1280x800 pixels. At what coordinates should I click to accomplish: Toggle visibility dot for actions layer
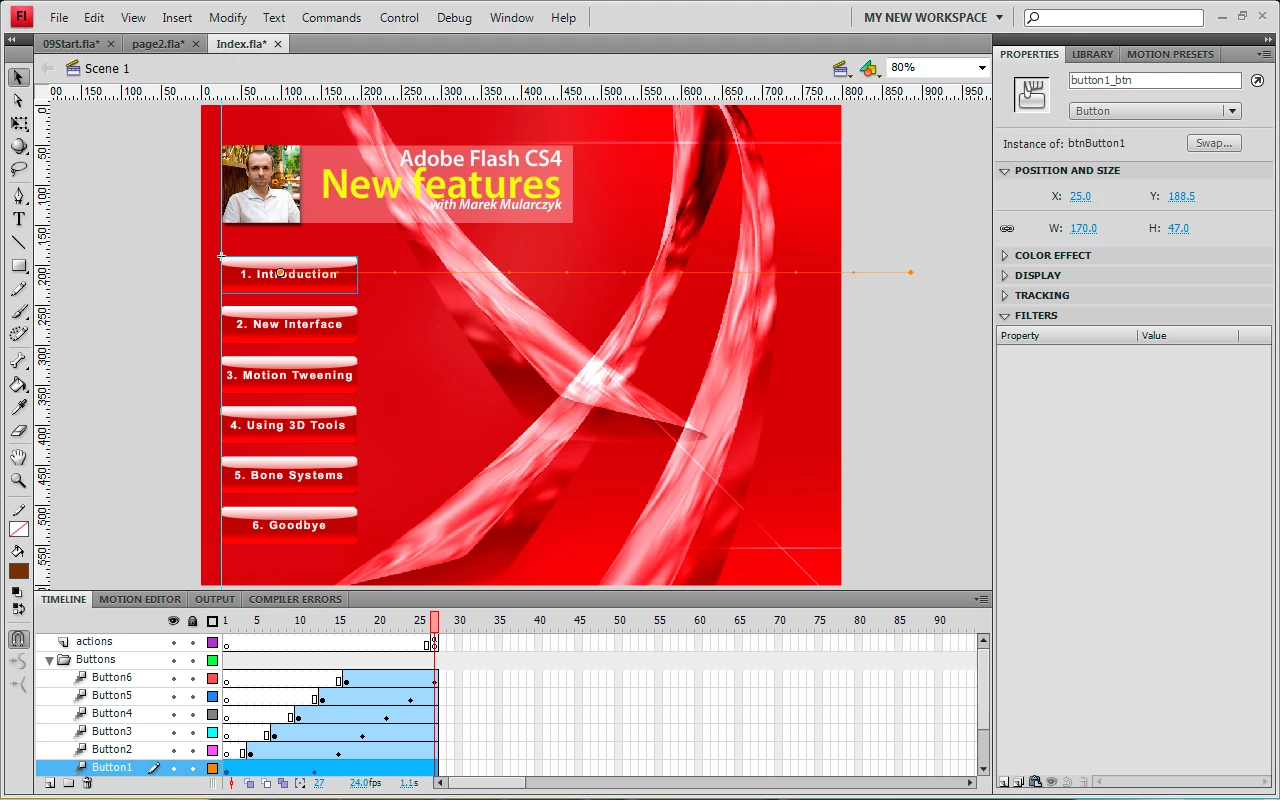coord(174,642)
